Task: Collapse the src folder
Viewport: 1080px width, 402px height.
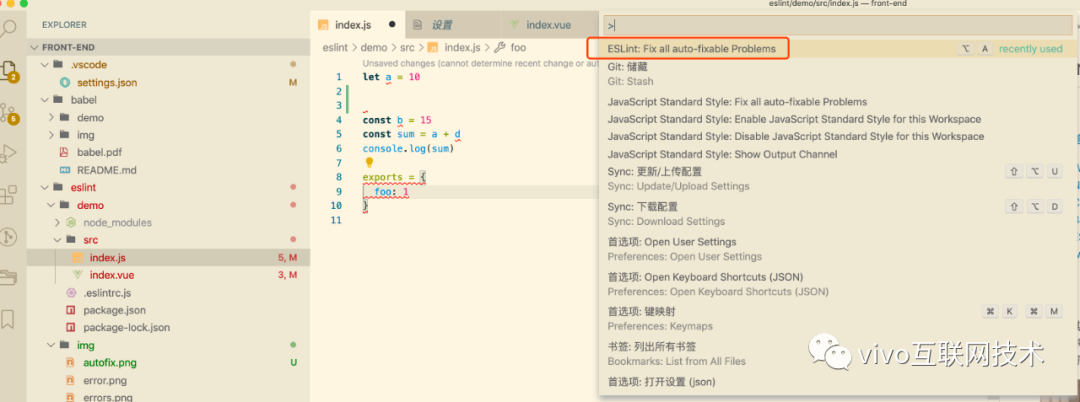Action: [x=57, y=240]
